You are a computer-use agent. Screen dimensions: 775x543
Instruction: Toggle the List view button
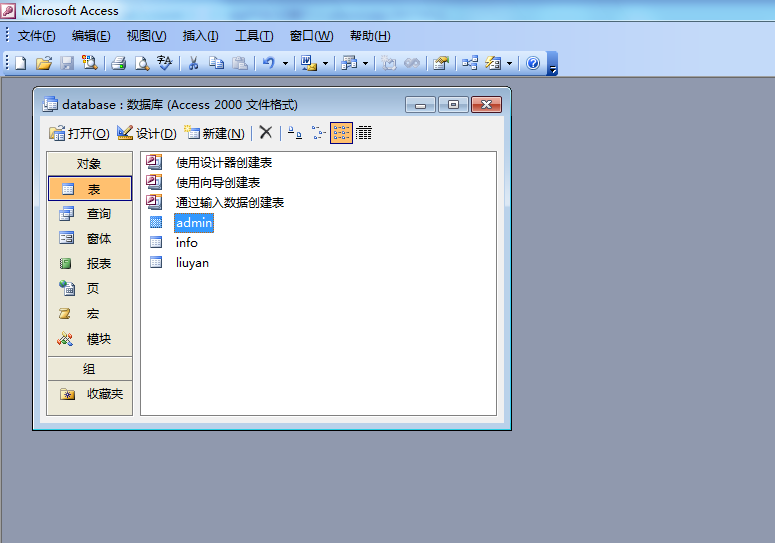click(341, 133)
